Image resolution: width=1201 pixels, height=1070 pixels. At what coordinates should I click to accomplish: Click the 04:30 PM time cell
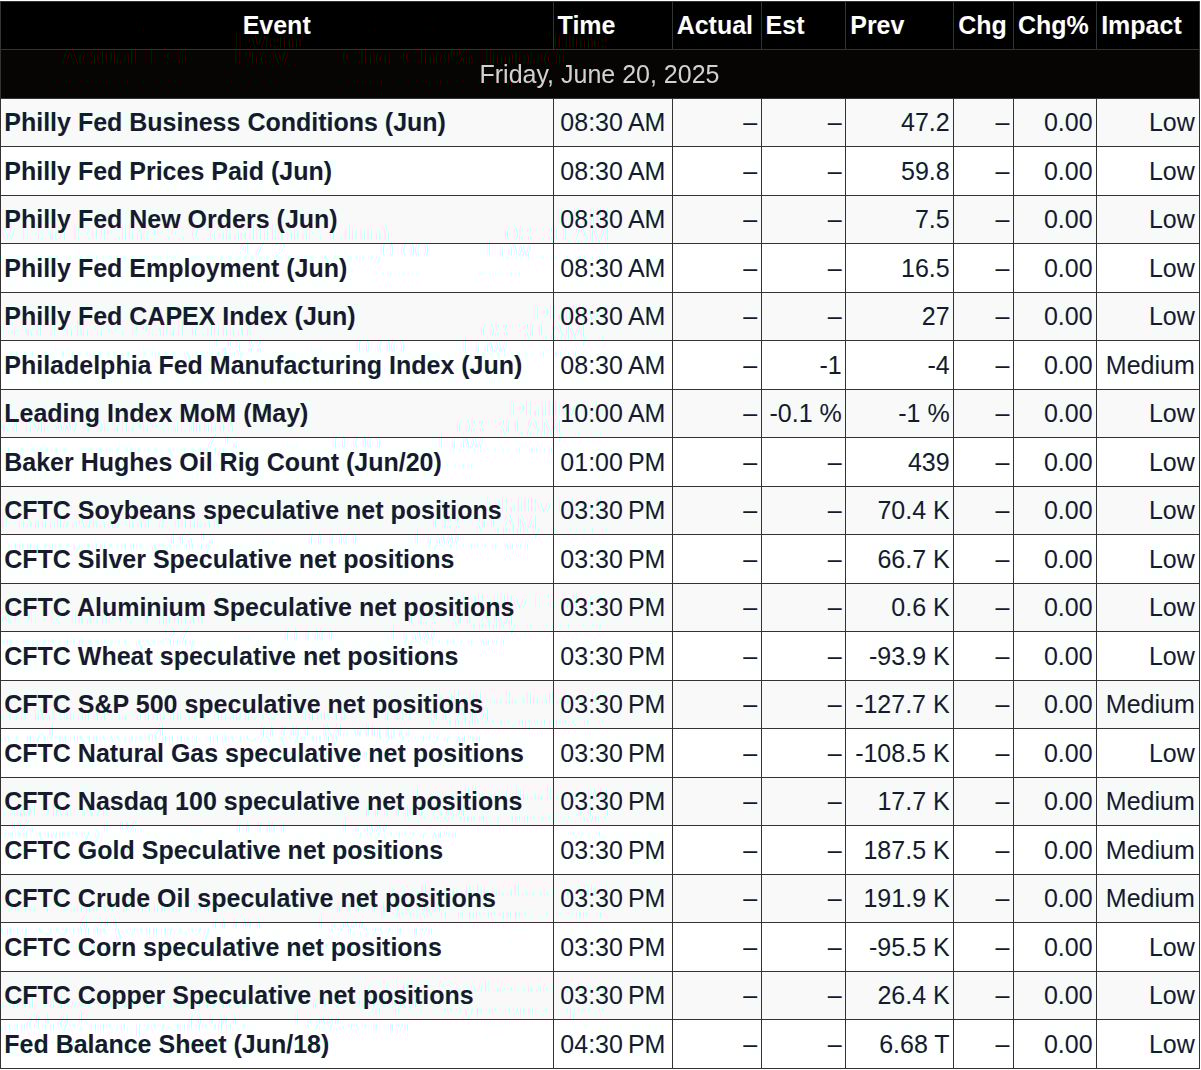tap(612, 1045)
